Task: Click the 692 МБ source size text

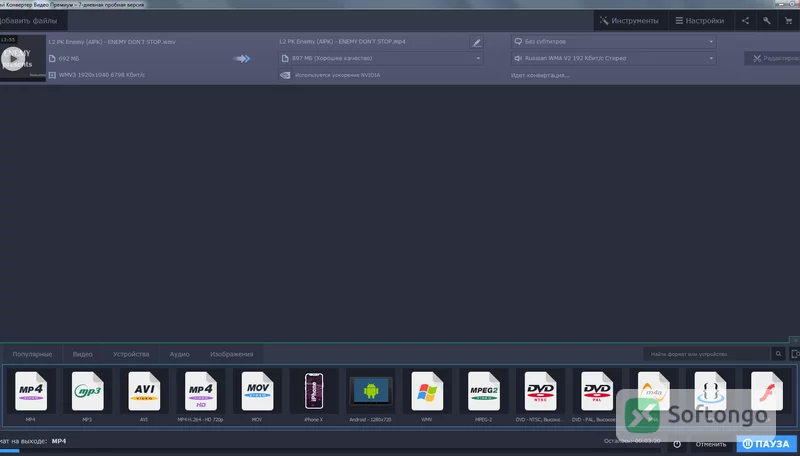Action: [x=69, y=59]
